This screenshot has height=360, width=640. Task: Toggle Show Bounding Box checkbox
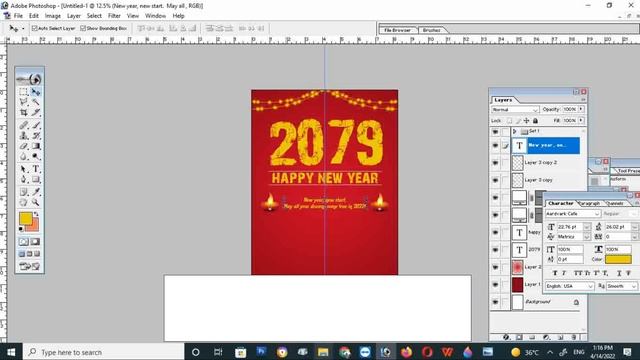coord(83,28)
